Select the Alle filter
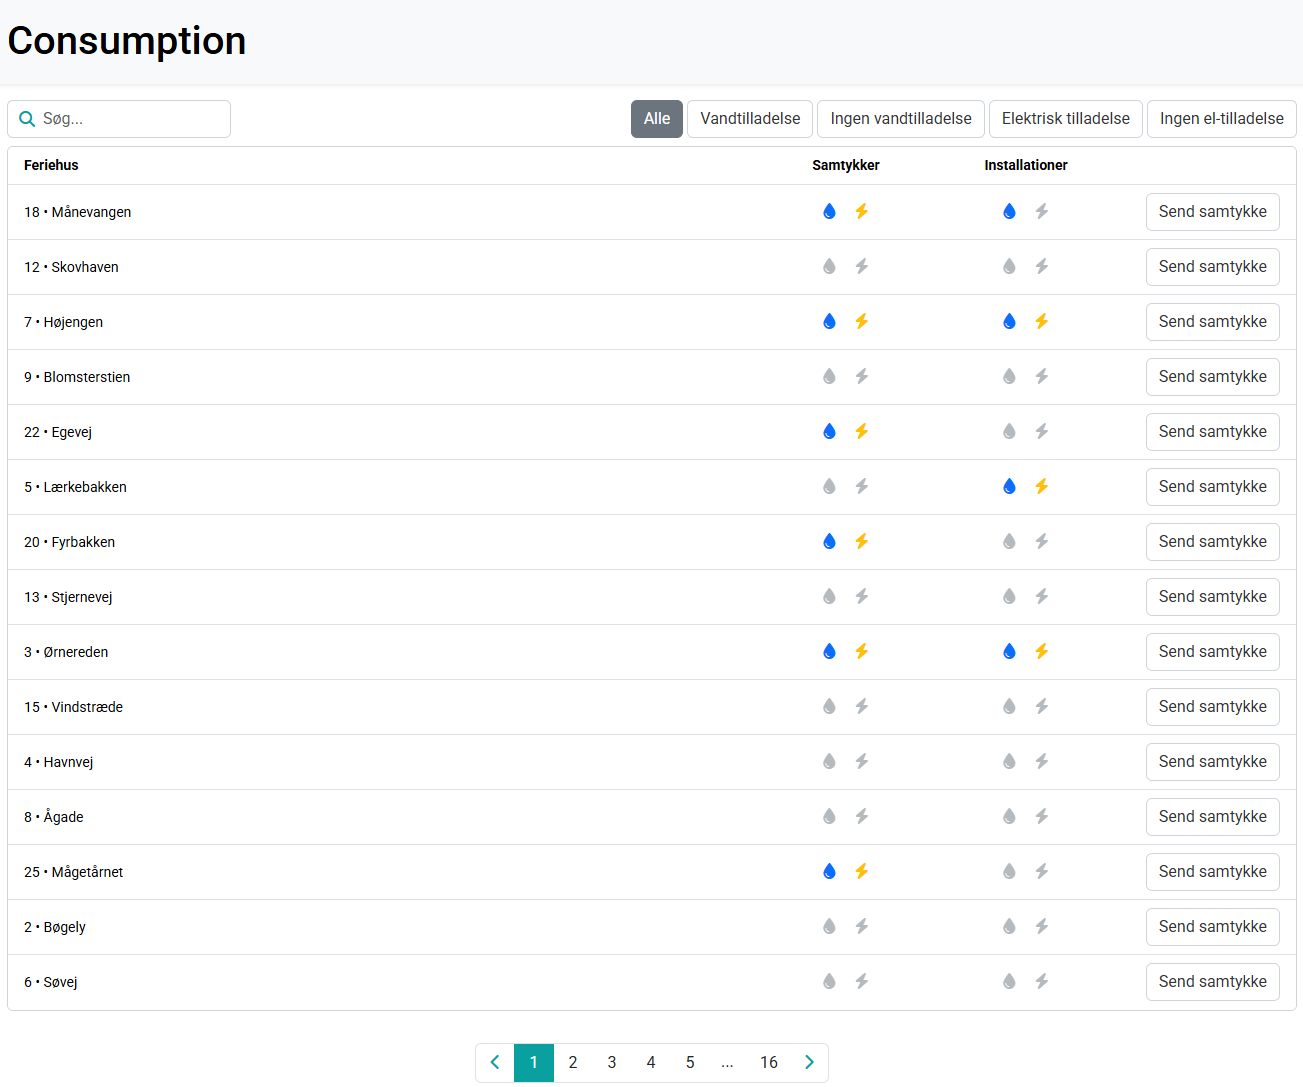 [x=656, y=119]
